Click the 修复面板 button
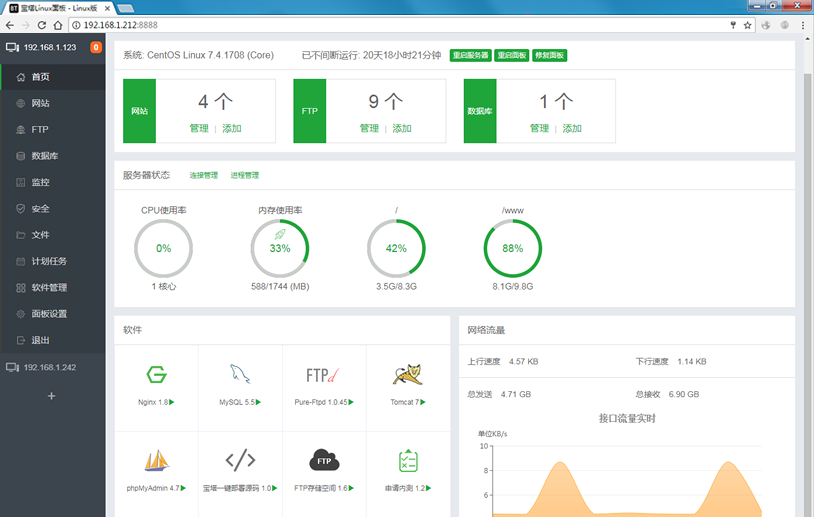The width and height of the screenshot is (814, 517). (x=549, y=55)
